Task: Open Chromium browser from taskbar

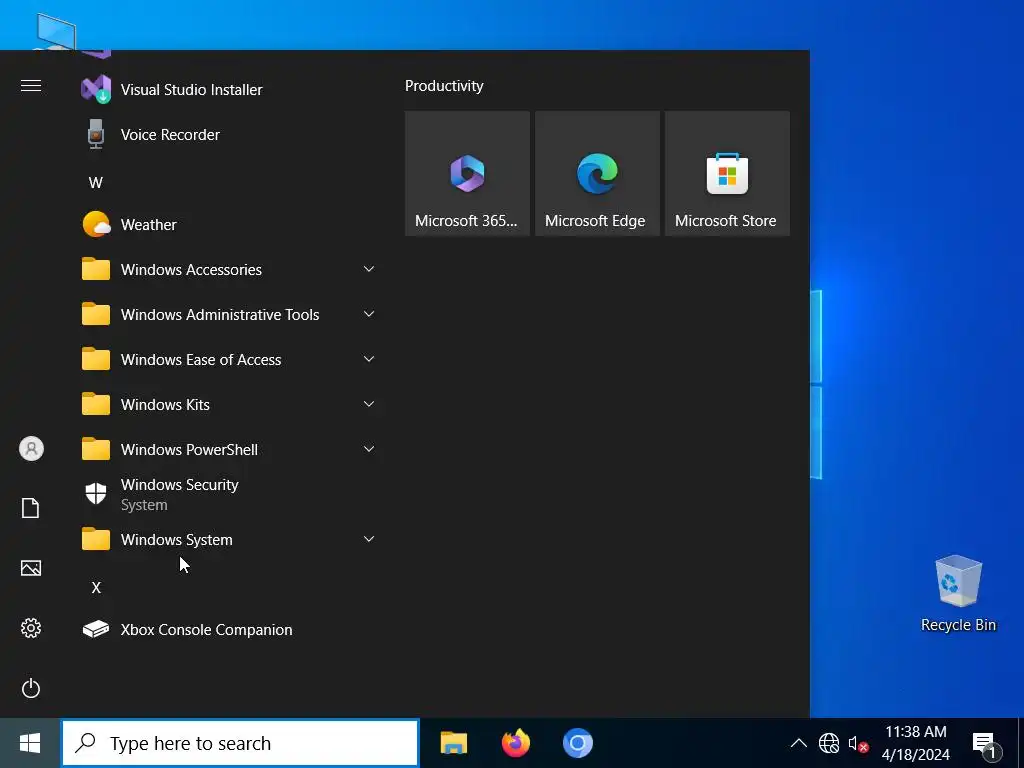Action: (x=577, y=743)
